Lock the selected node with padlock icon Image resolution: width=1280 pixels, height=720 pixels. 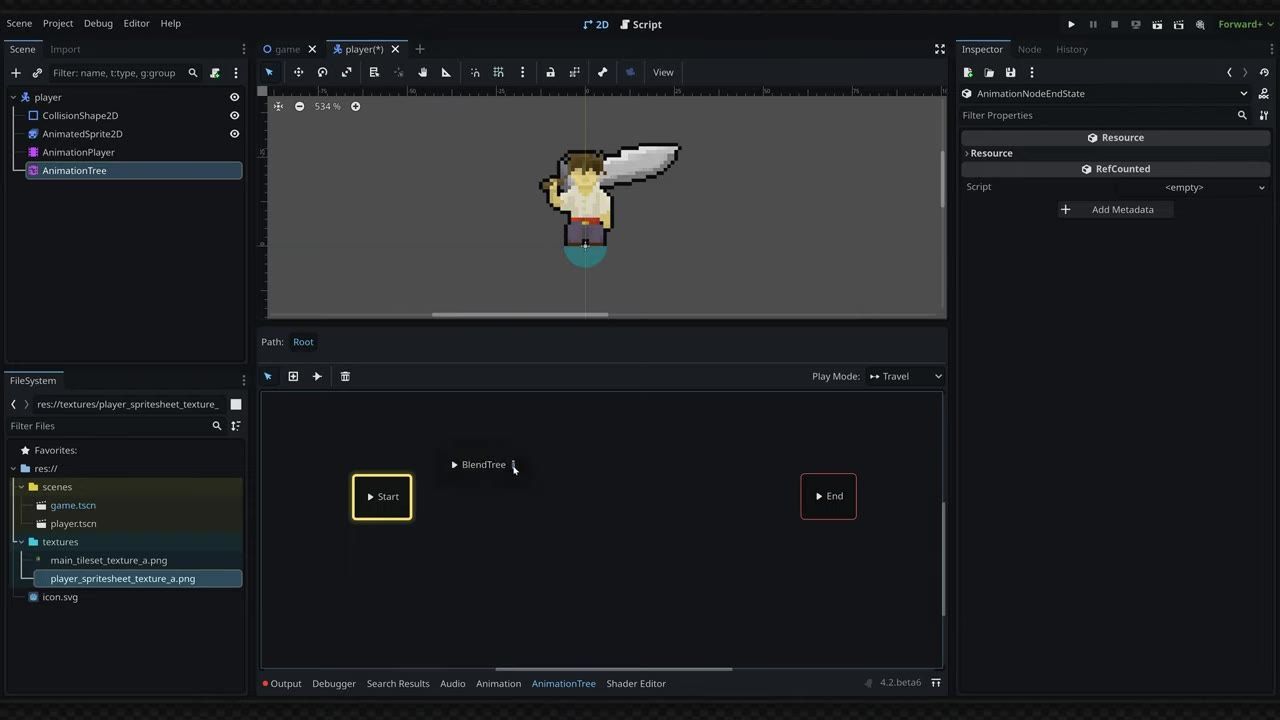(550, 72)
